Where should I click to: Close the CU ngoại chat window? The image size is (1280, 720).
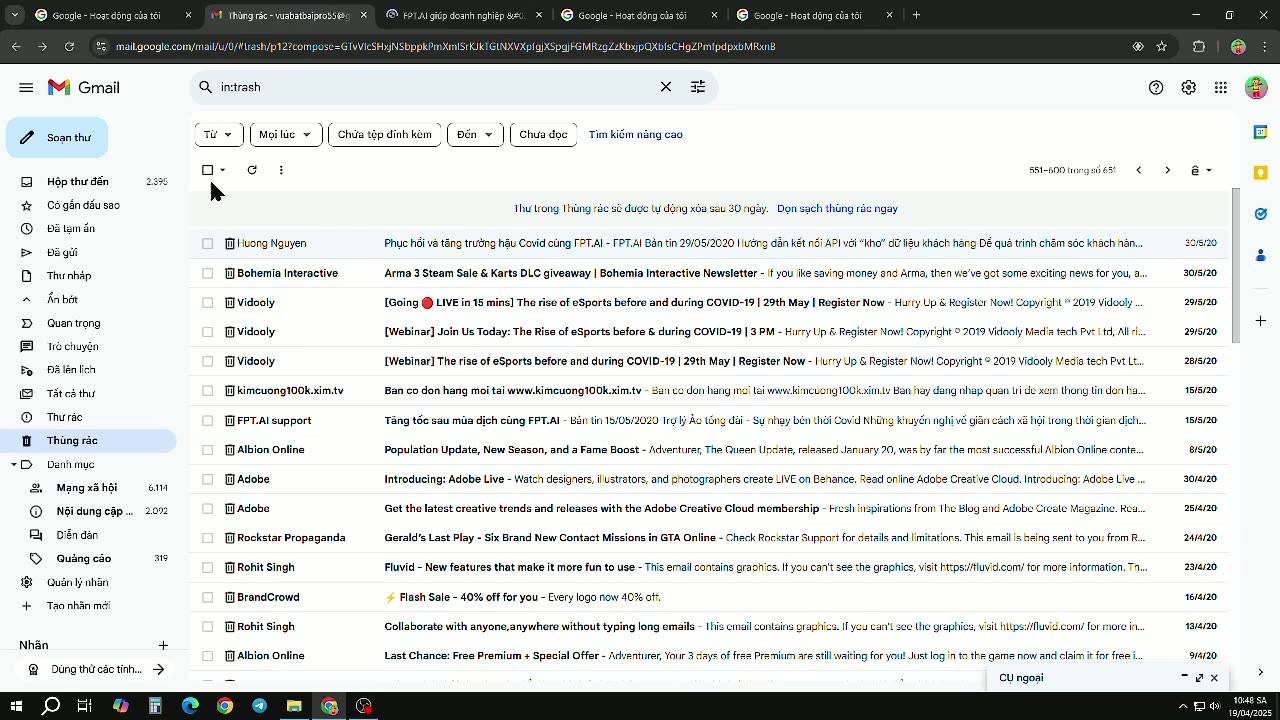[x=1214, y=678]
